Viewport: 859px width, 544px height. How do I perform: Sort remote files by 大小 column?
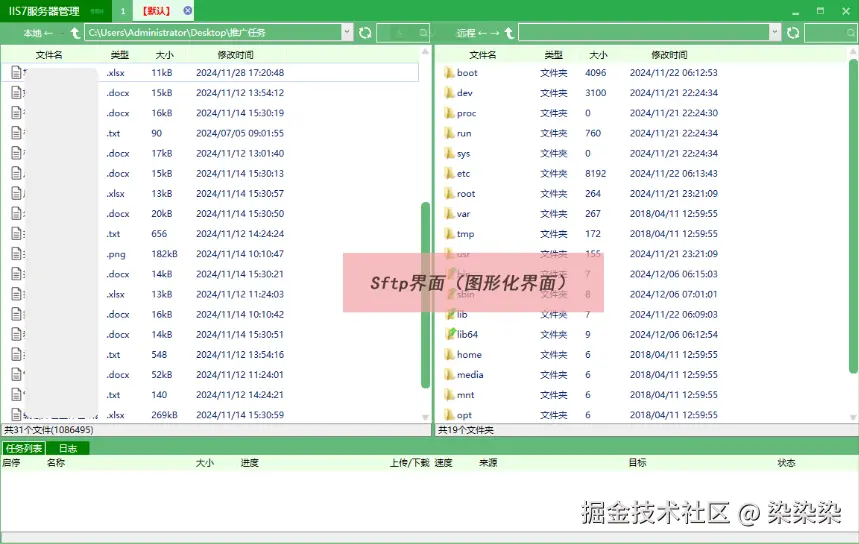click(x=598, y=55)
